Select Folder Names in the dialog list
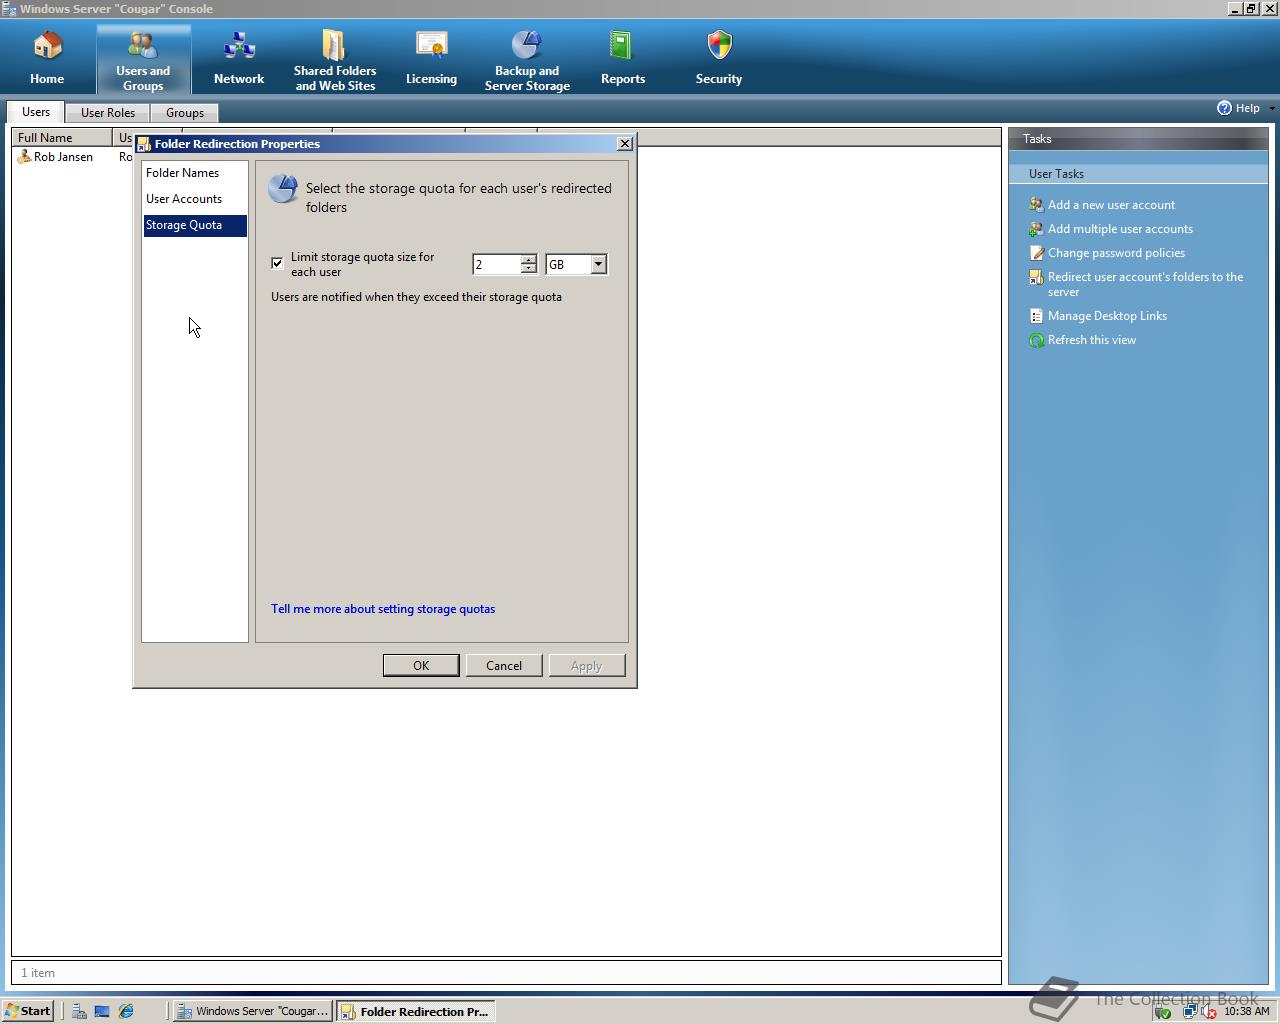 (x=195, y=173)
